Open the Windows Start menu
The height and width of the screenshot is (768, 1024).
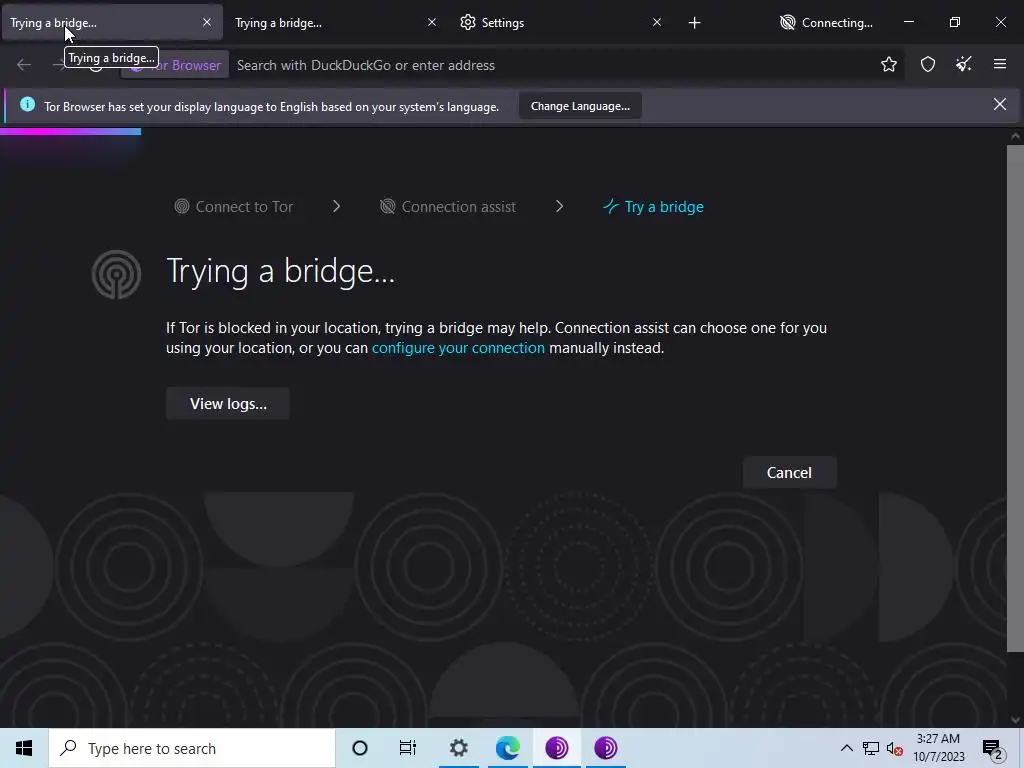coord(24,748)
